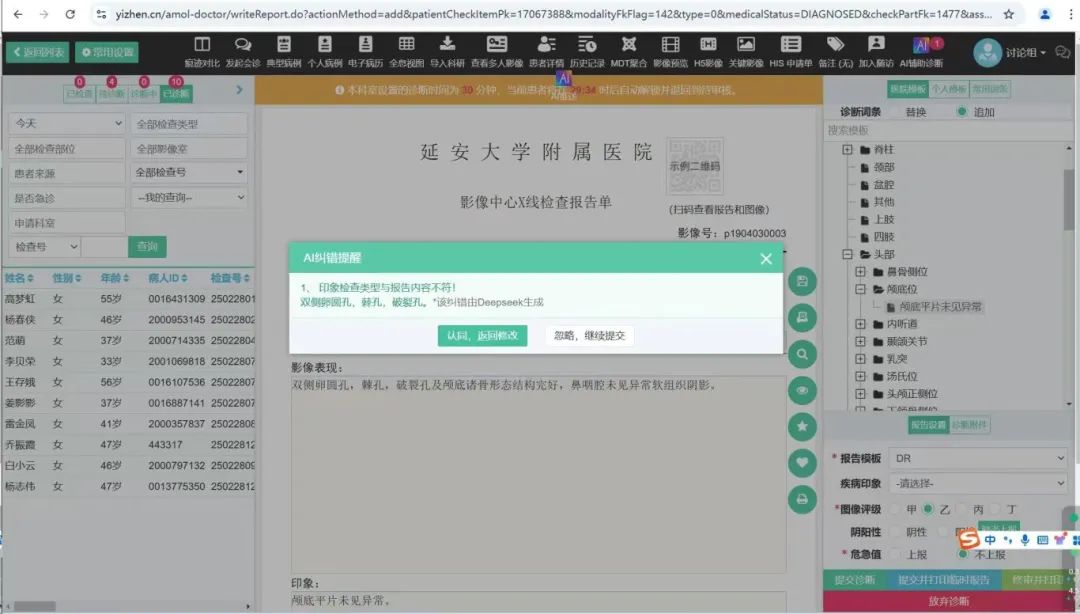Open 历史记录 history records

tap(587, 52)
